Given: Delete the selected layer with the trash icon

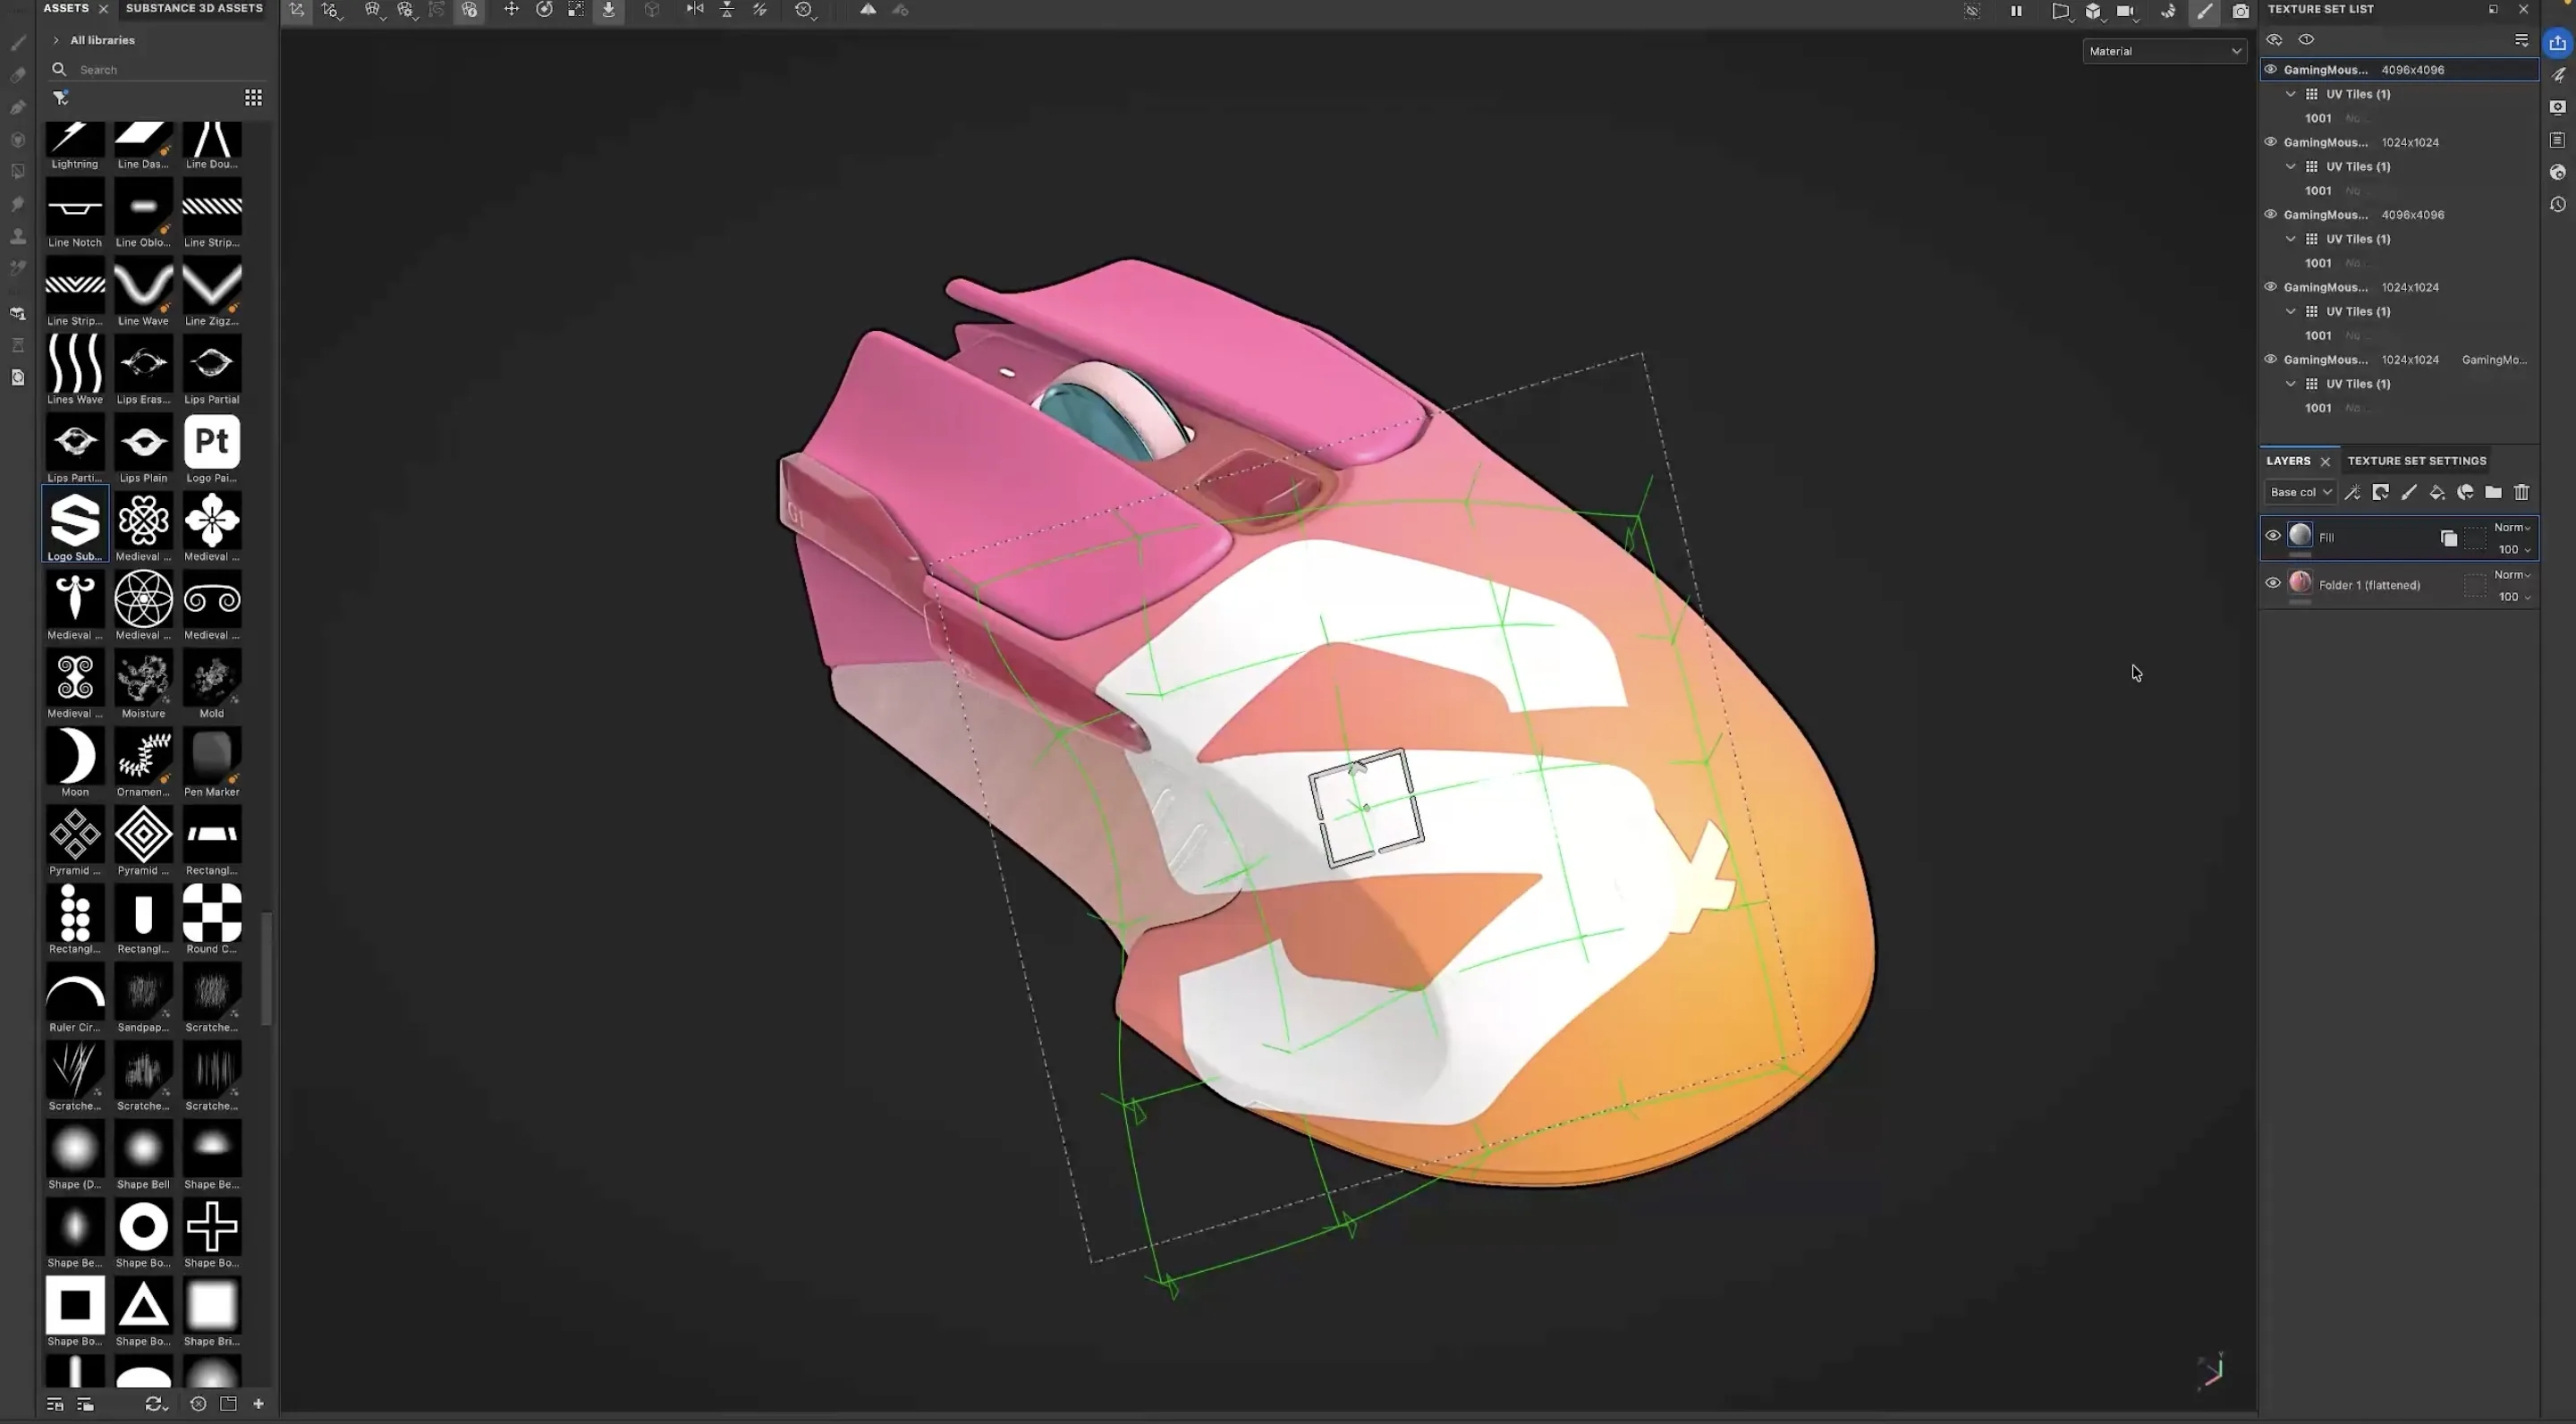Looking at the screenshot, I should pyautogui.click(x=2522, y=492).
